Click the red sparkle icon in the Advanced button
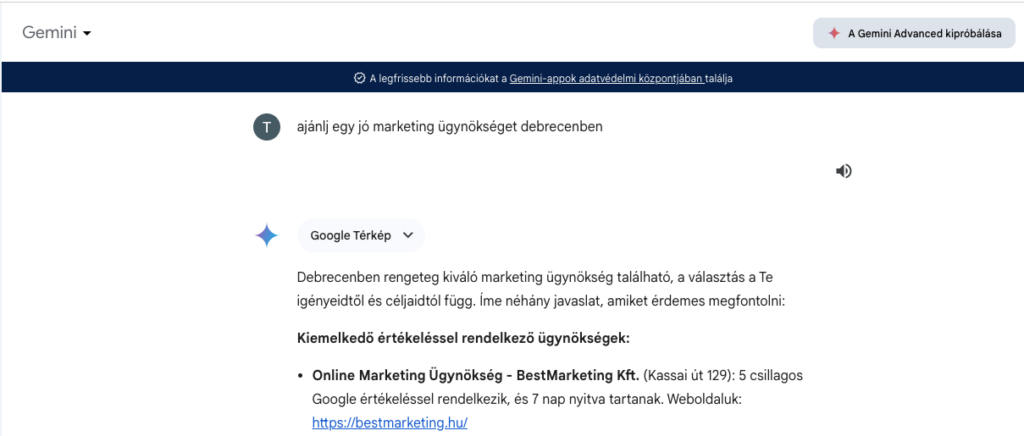Viewport: 1024px width, 436px height. coord(833,33)
